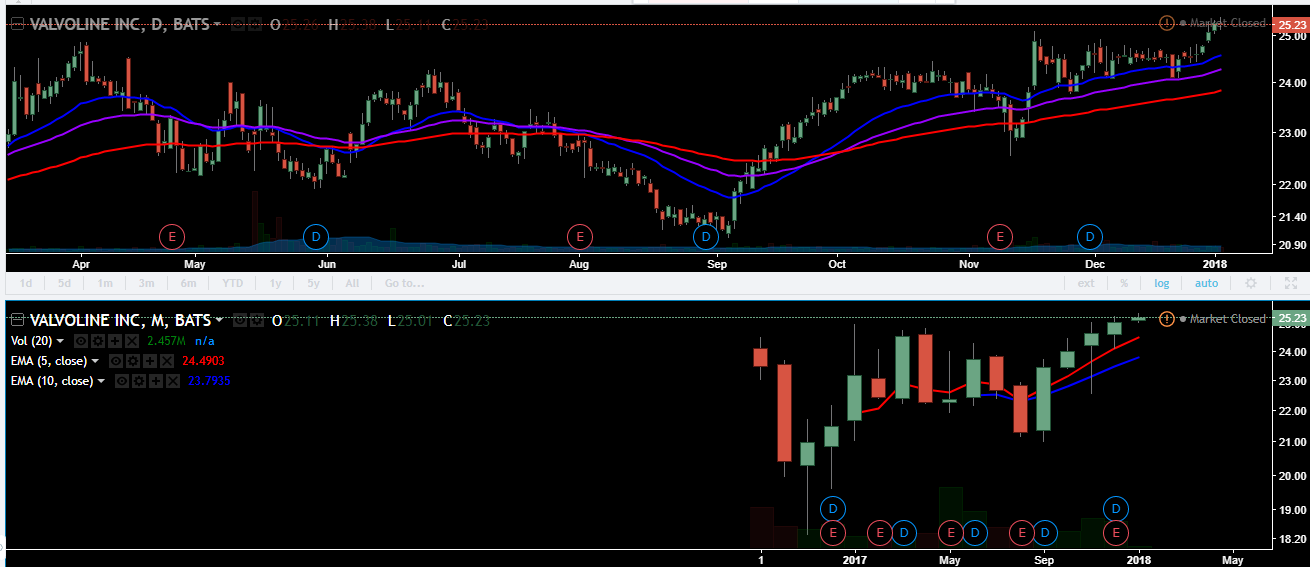Open settings gear for Vol (20)

click(x=98, y=341)
